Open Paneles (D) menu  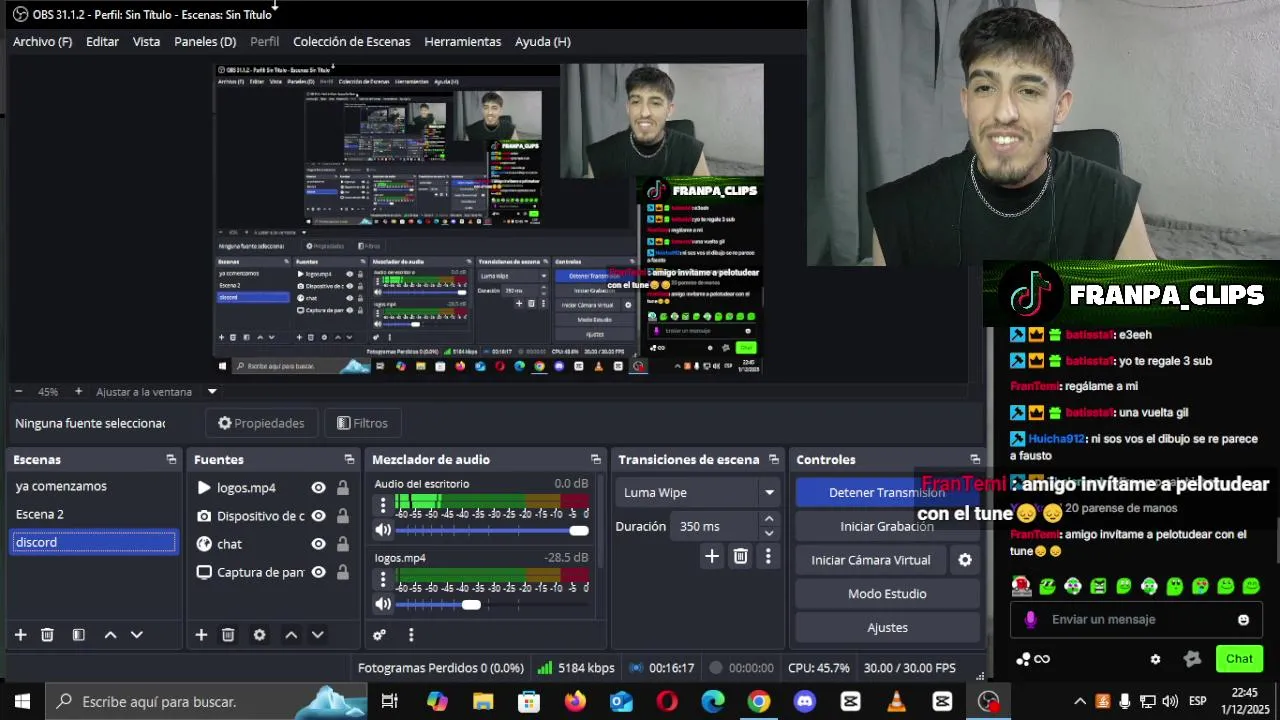[205, 41]
